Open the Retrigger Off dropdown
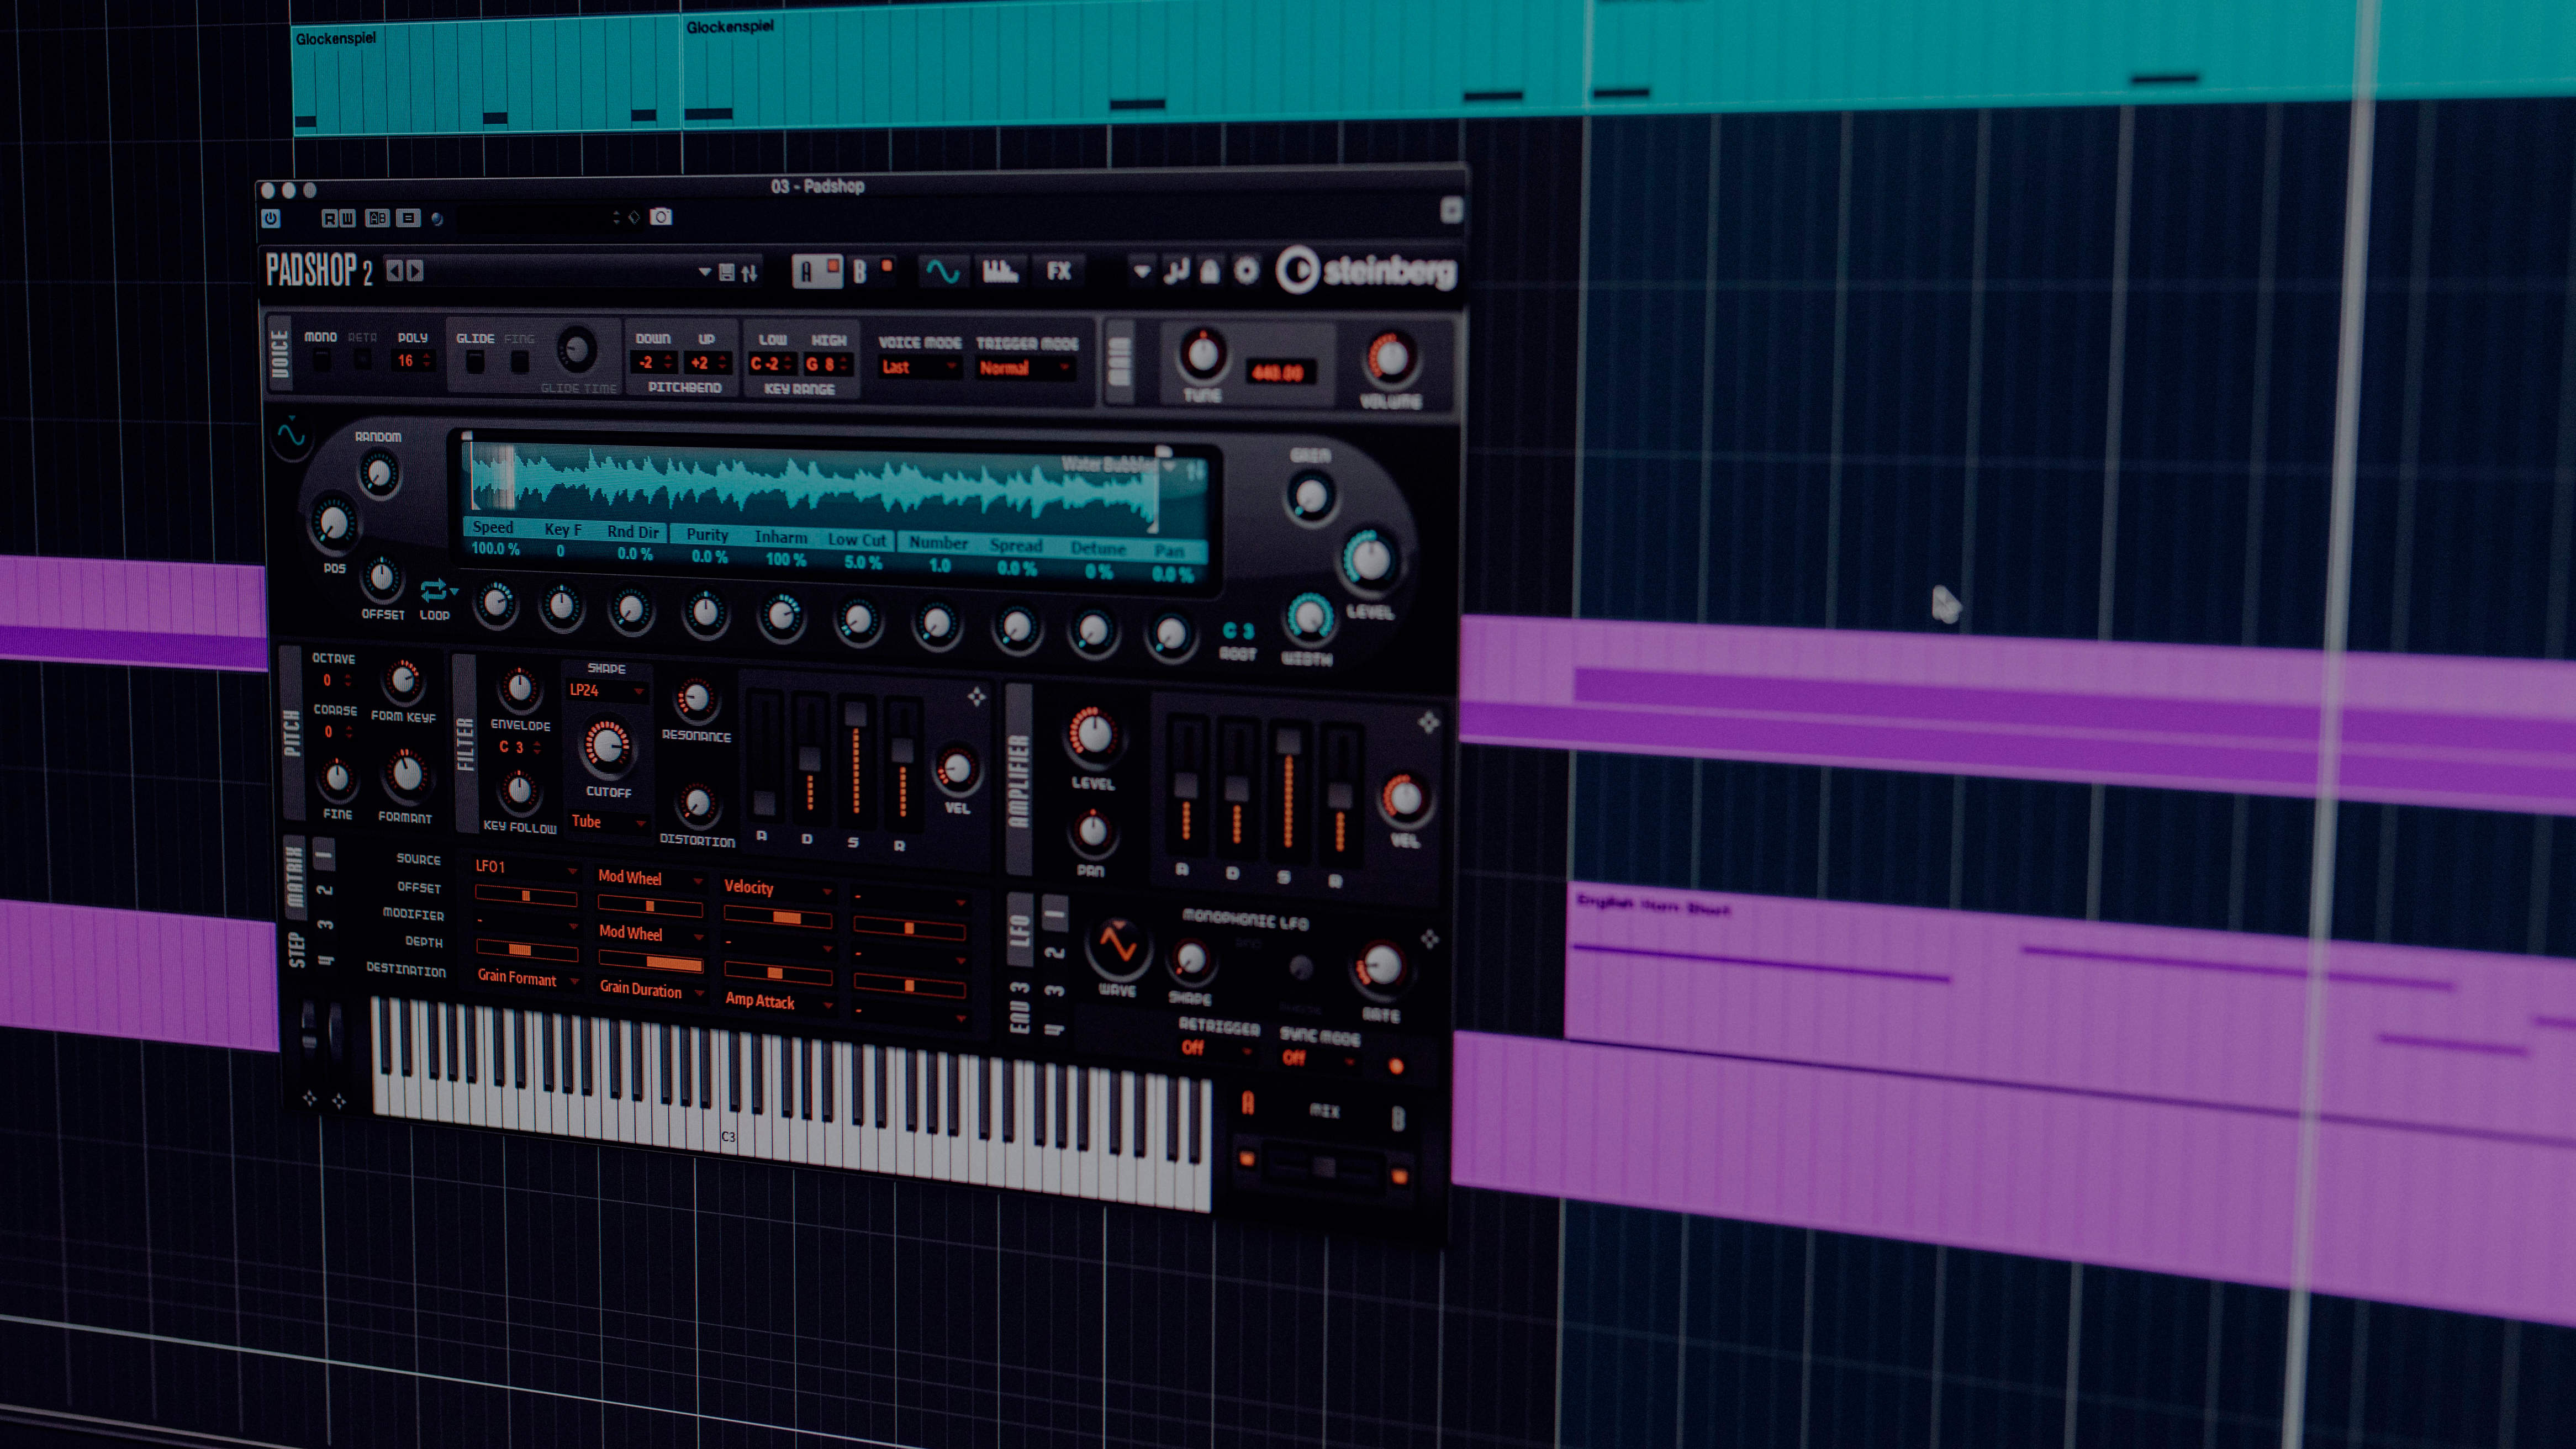Viewport: 2576px width, 1449px height. (1216, 1048)
